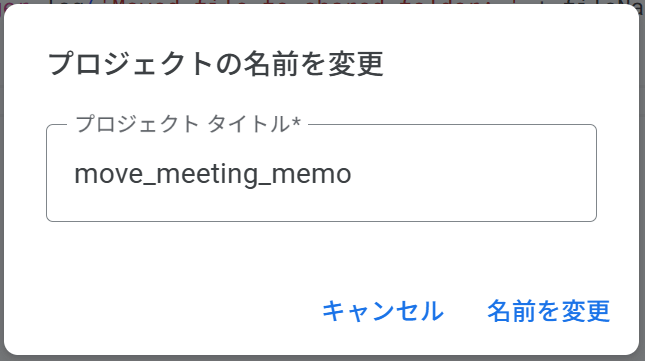The image size is (645, 361).
Task: Click the empty area inside title field
Action: click(473, 174)
